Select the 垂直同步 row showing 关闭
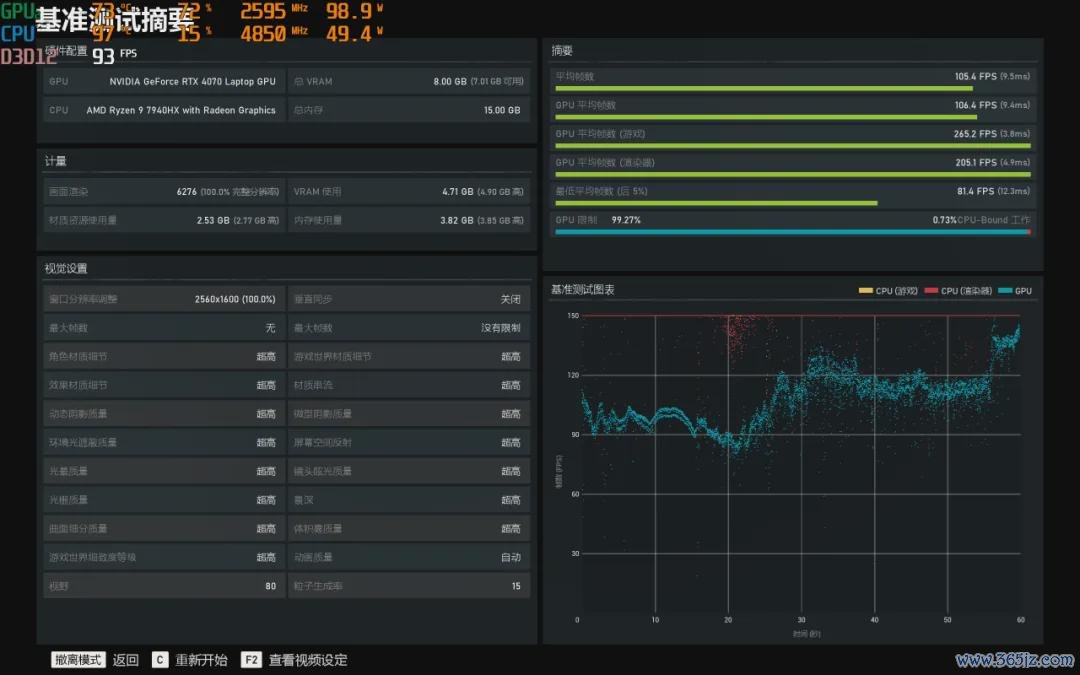This screenshot has width=1080, height=675. [408, 299]
